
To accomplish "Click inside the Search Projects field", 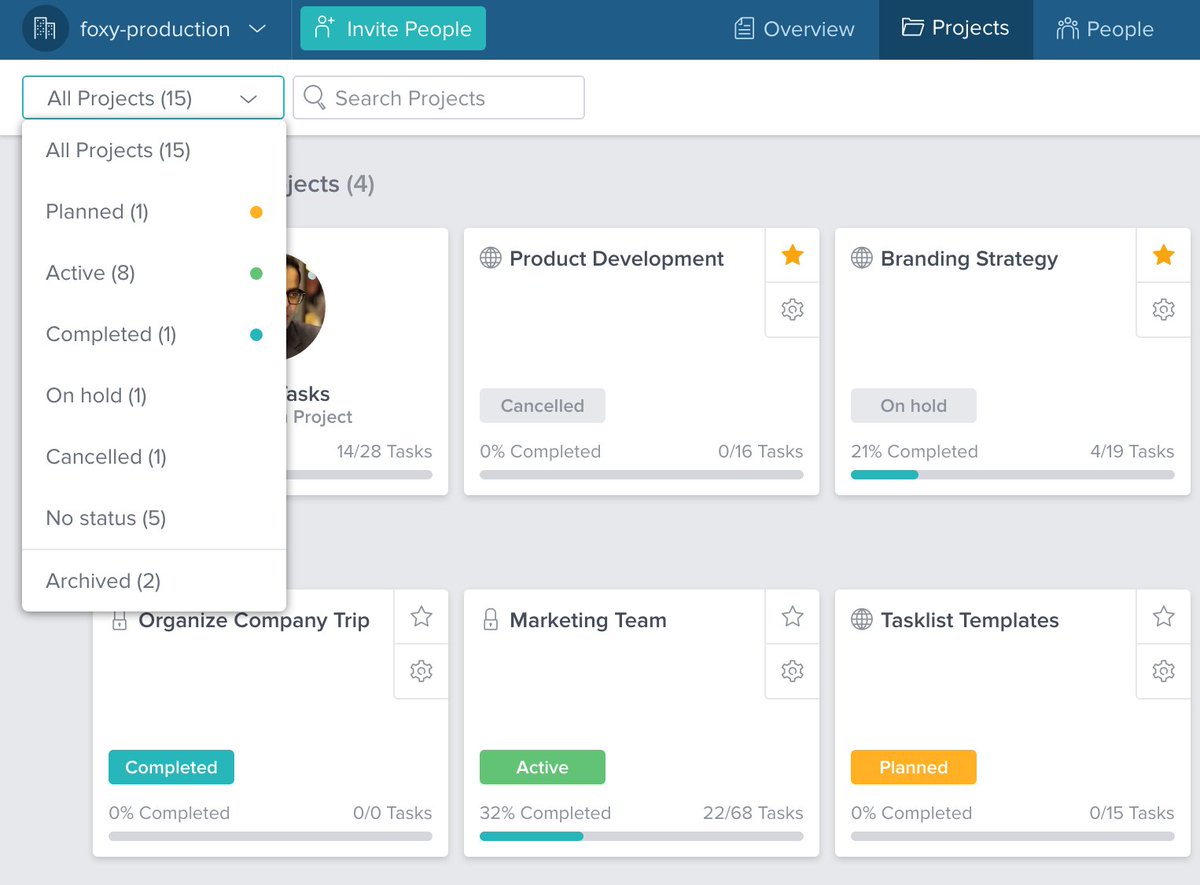I will (438, 97).
